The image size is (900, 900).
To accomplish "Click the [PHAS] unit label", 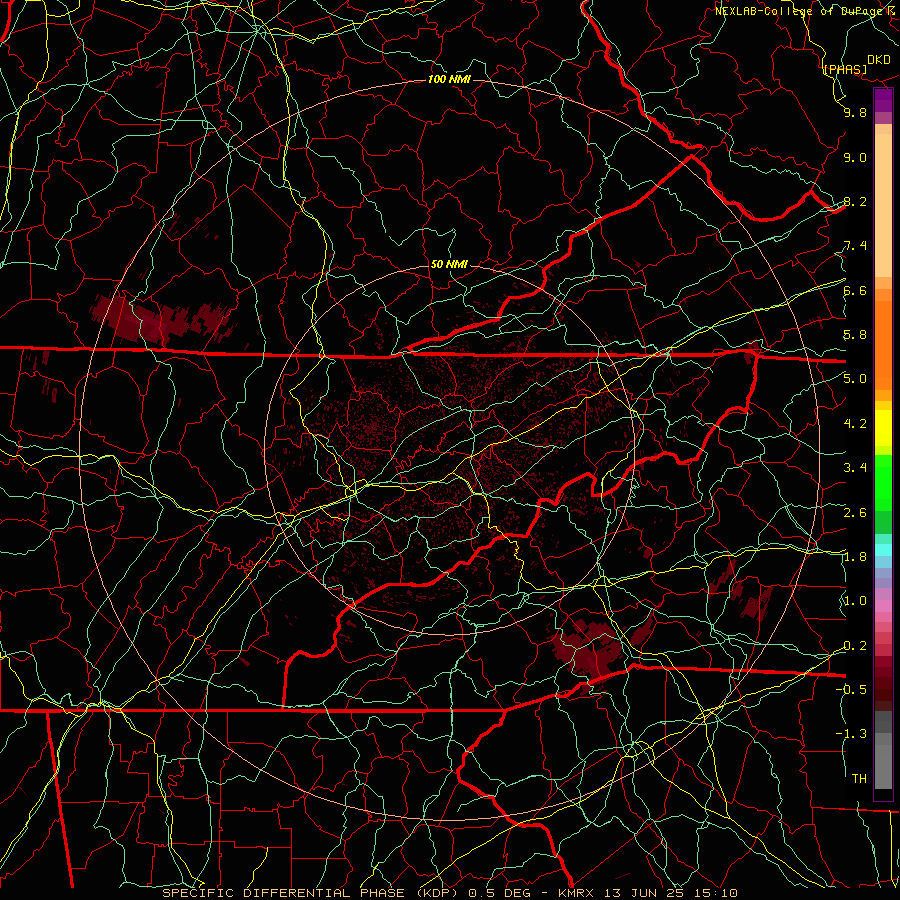I will 845,69.
